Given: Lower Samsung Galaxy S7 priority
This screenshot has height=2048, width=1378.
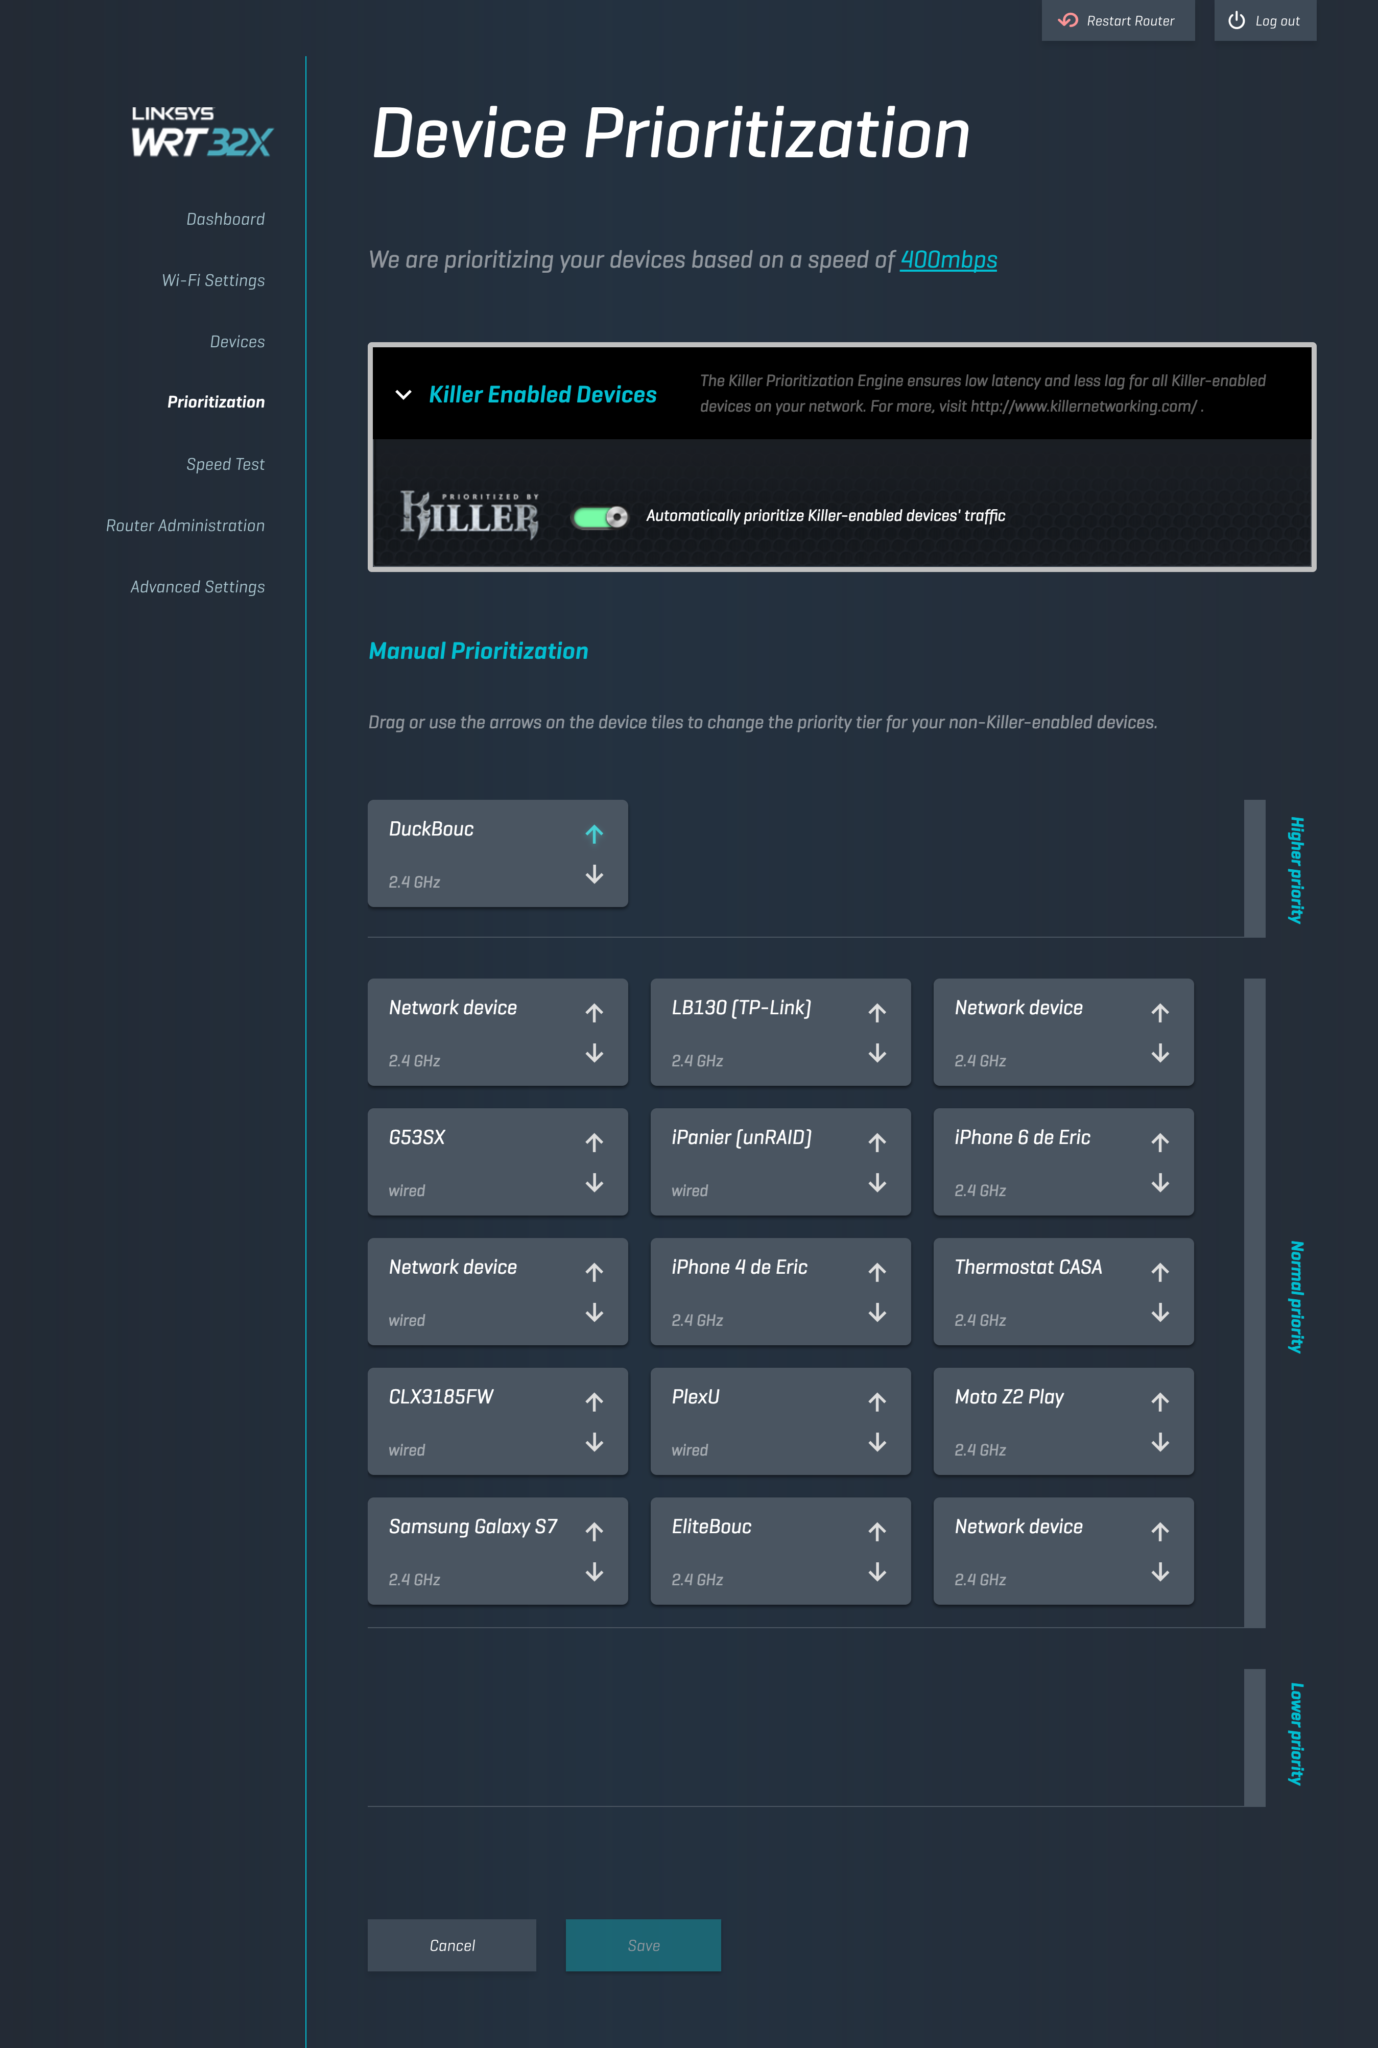Looking at the screenshot, I should point(594,1573).
